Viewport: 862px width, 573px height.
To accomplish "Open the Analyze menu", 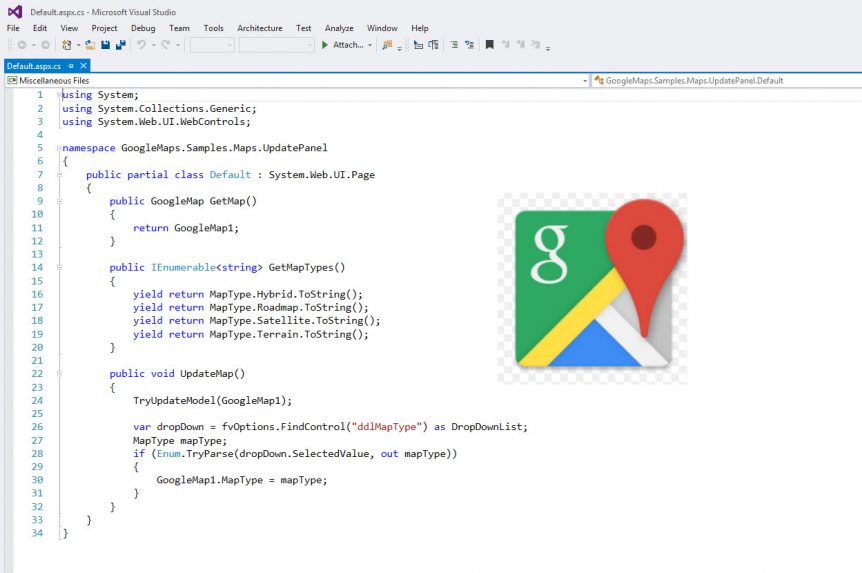I will (x=339, y=28).
